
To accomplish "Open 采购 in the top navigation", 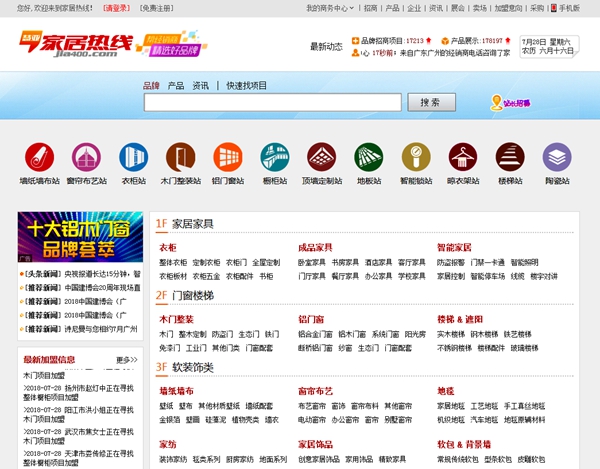I will [x=537, y=8].
